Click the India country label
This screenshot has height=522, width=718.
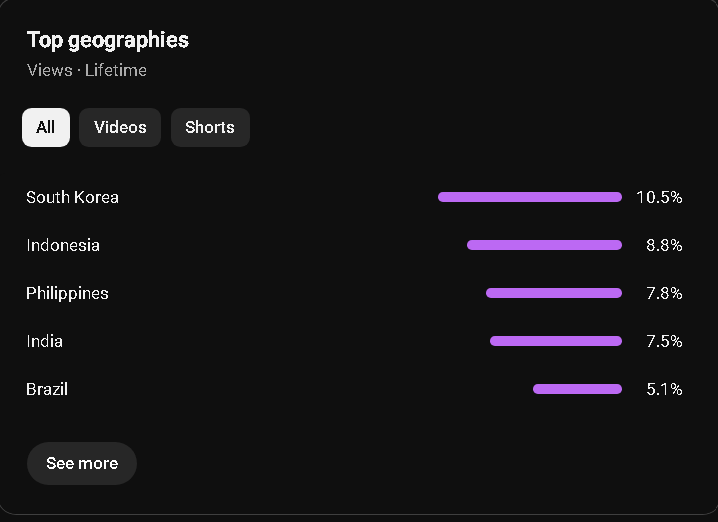click(x=44, y=342)
